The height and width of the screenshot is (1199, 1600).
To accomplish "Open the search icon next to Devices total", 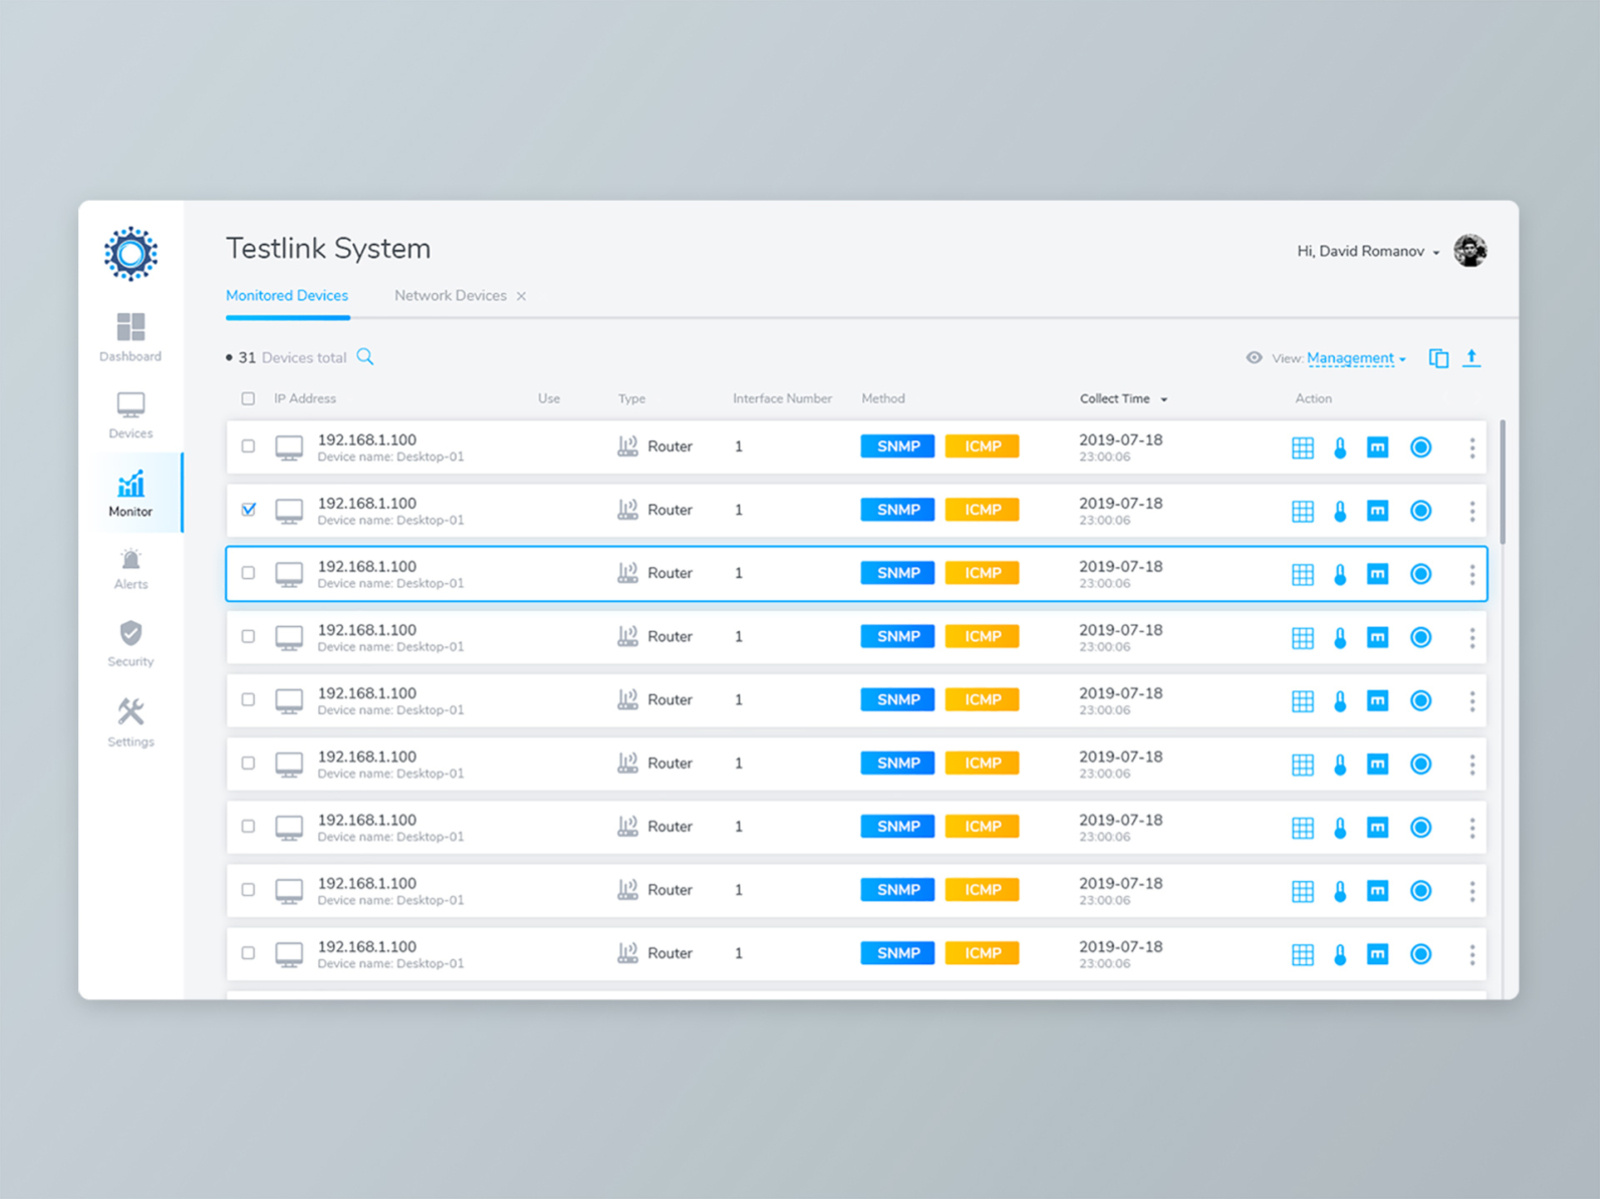I will tap(365, 356).
